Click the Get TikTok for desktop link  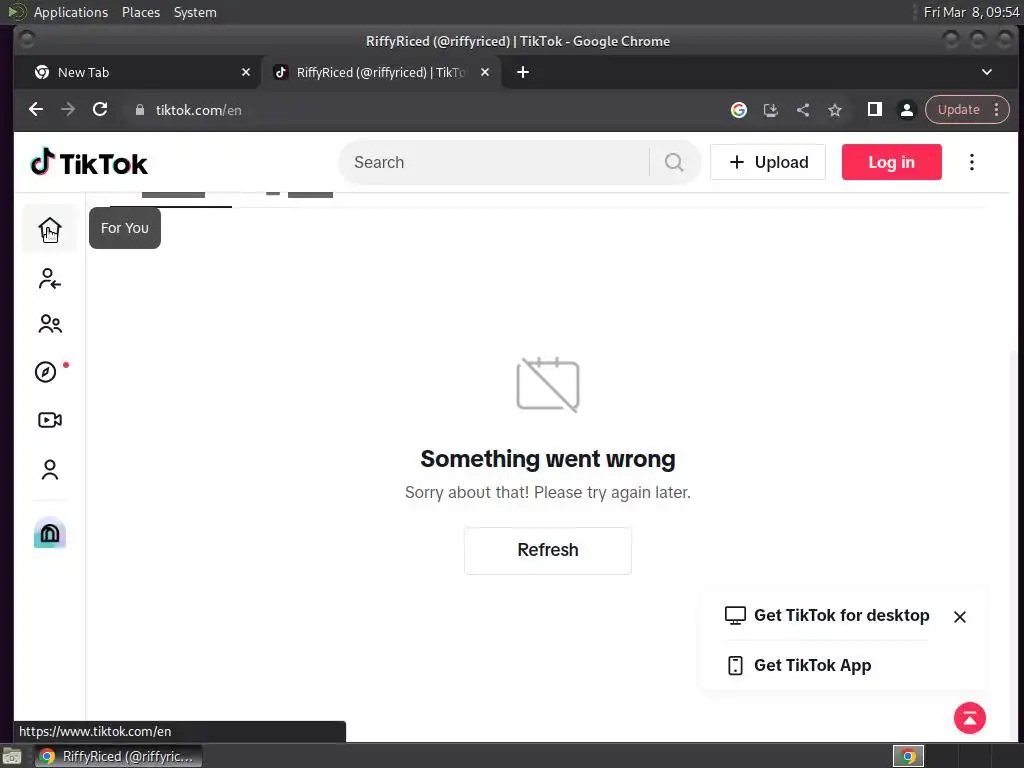pos(827,615)
